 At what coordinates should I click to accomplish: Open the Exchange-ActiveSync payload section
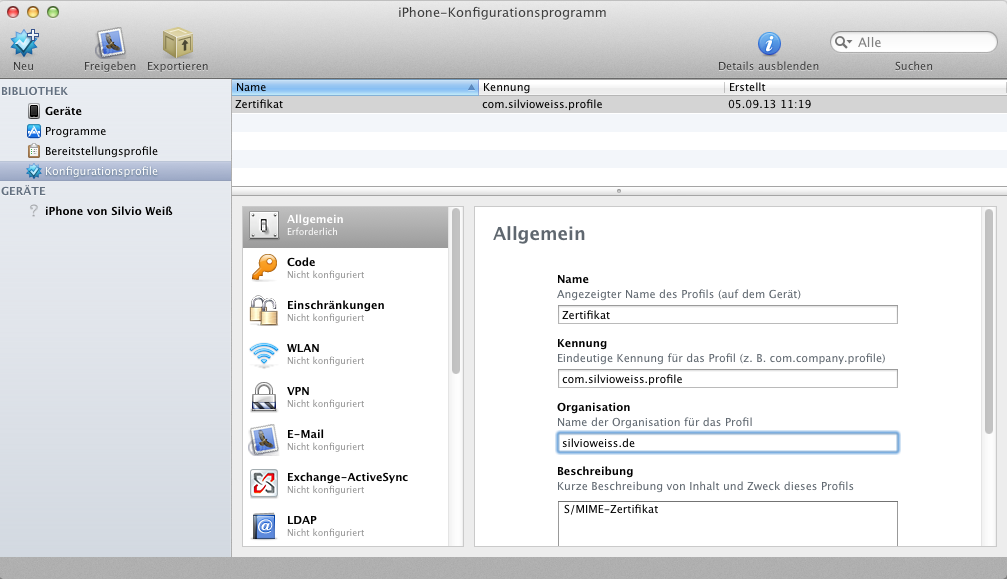[x=346, y=483]
